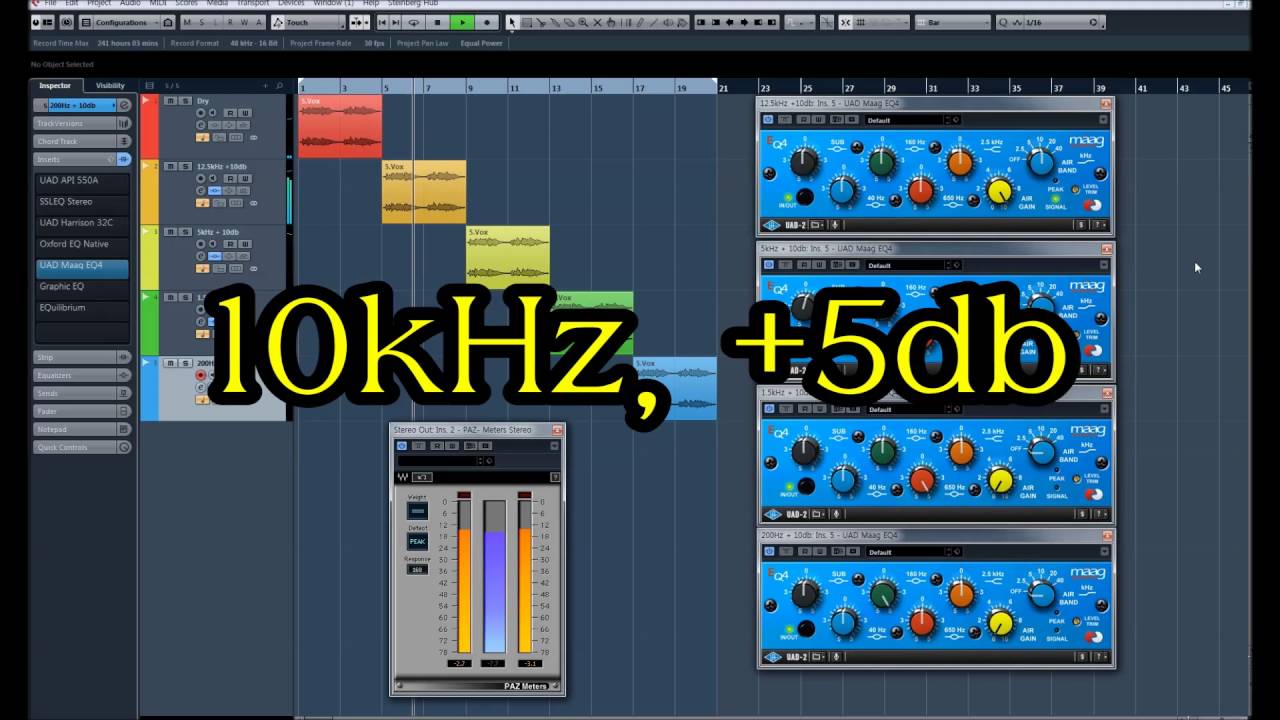This screenshot has height=720, width=1280.
Task: Solo the 5kHz + 10db track
Action: (x=184, y=232)
